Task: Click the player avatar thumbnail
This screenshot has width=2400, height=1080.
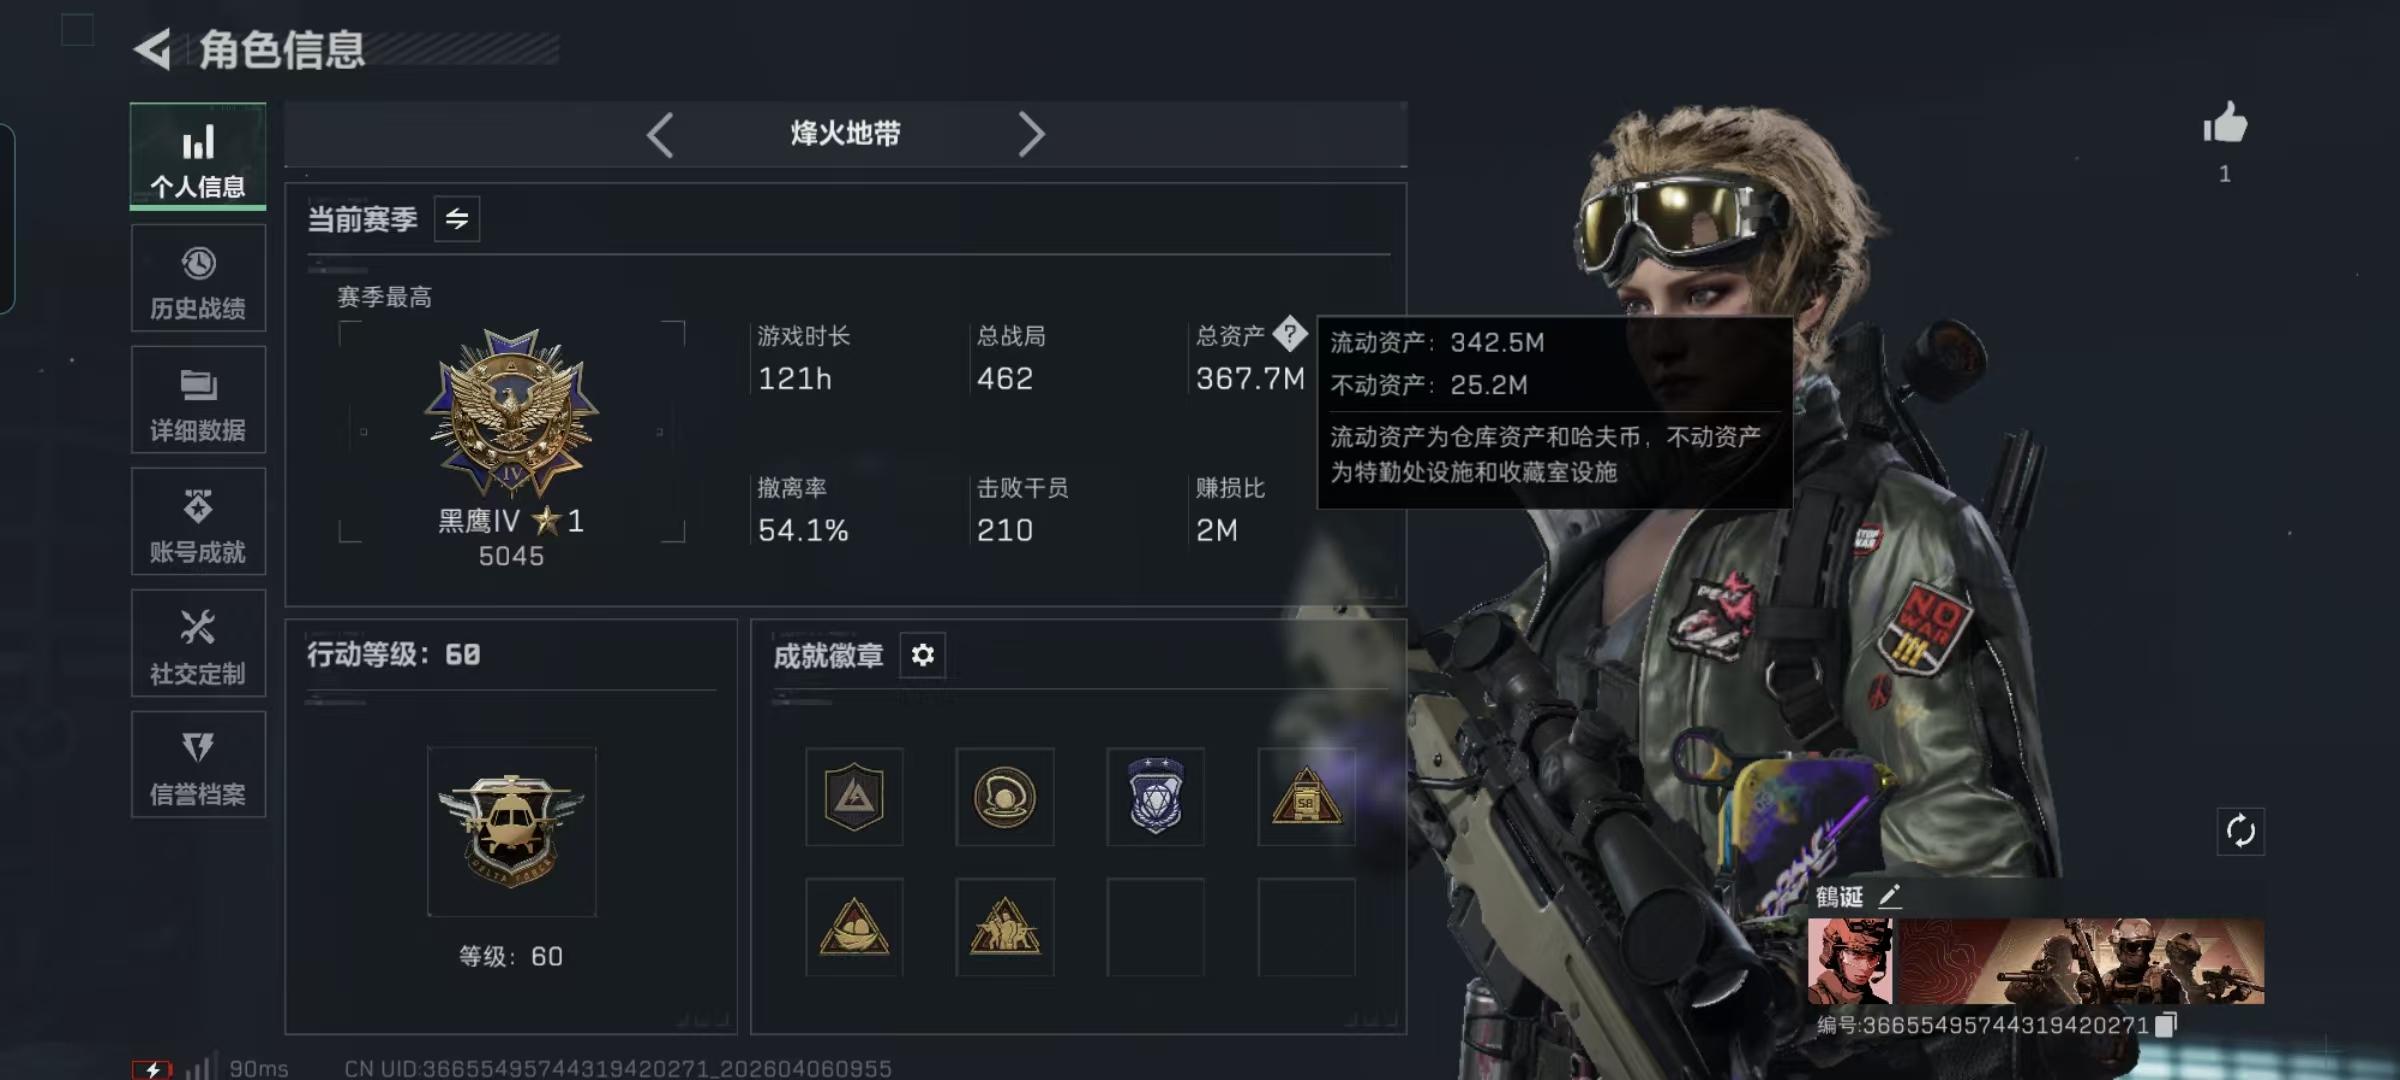Action: pos(1850,961)
